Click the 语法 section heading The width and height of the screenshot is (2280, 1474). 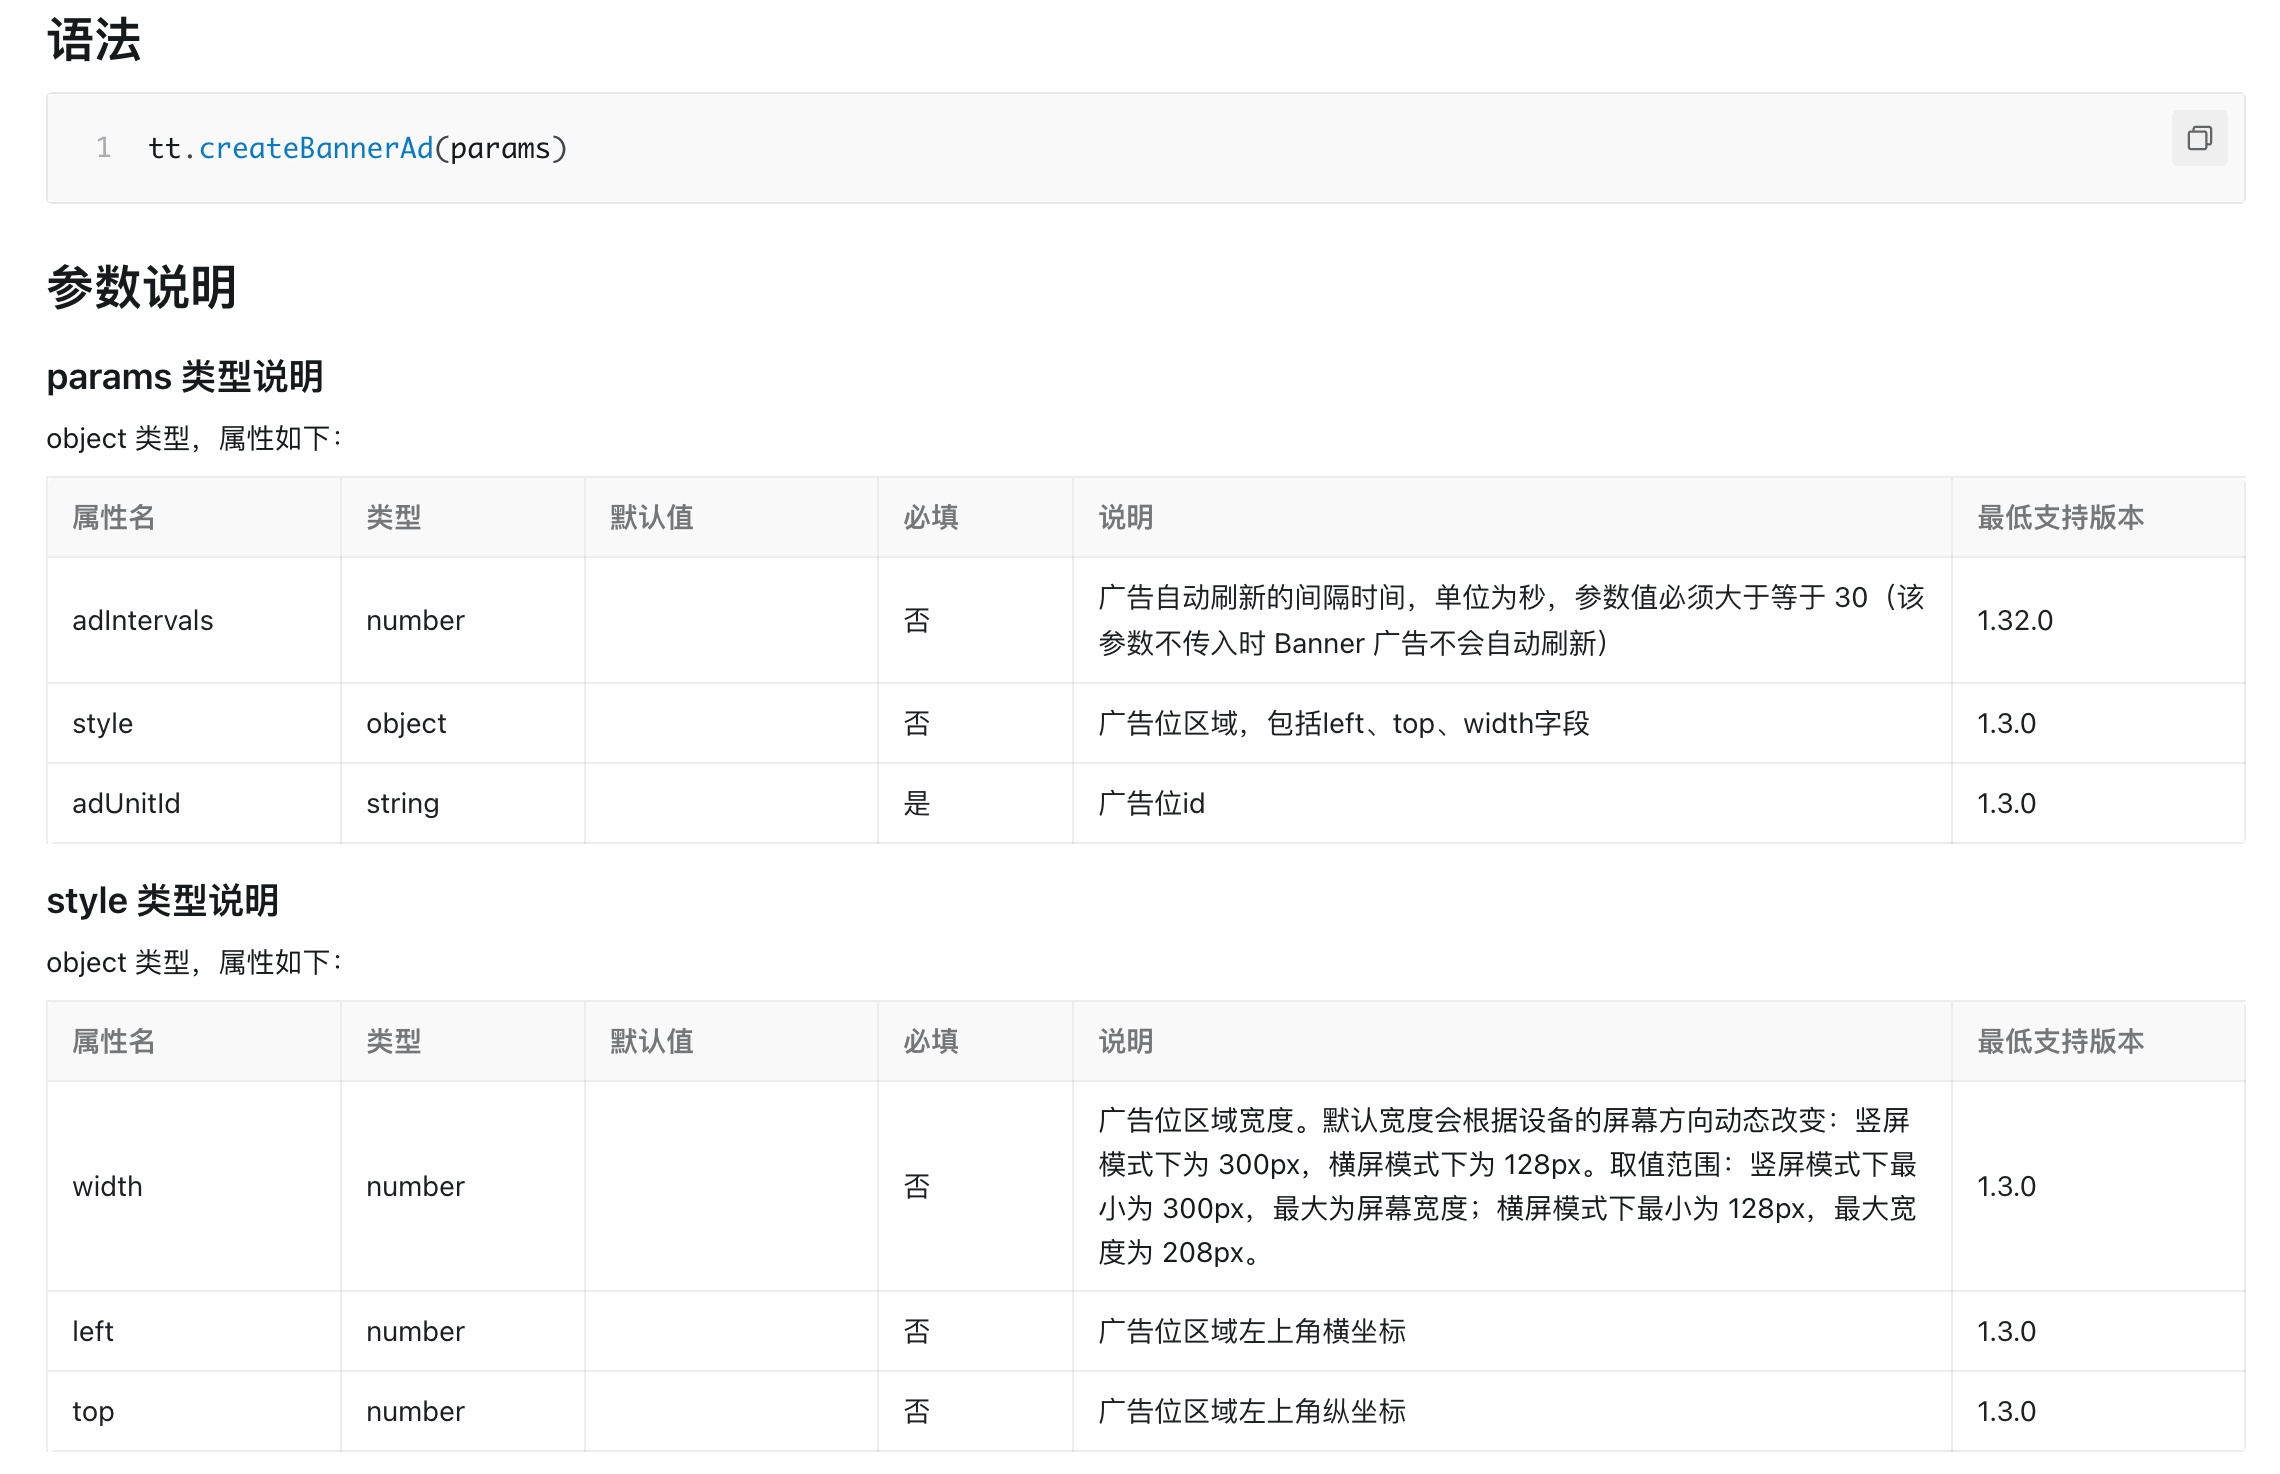tap(94, 41)
